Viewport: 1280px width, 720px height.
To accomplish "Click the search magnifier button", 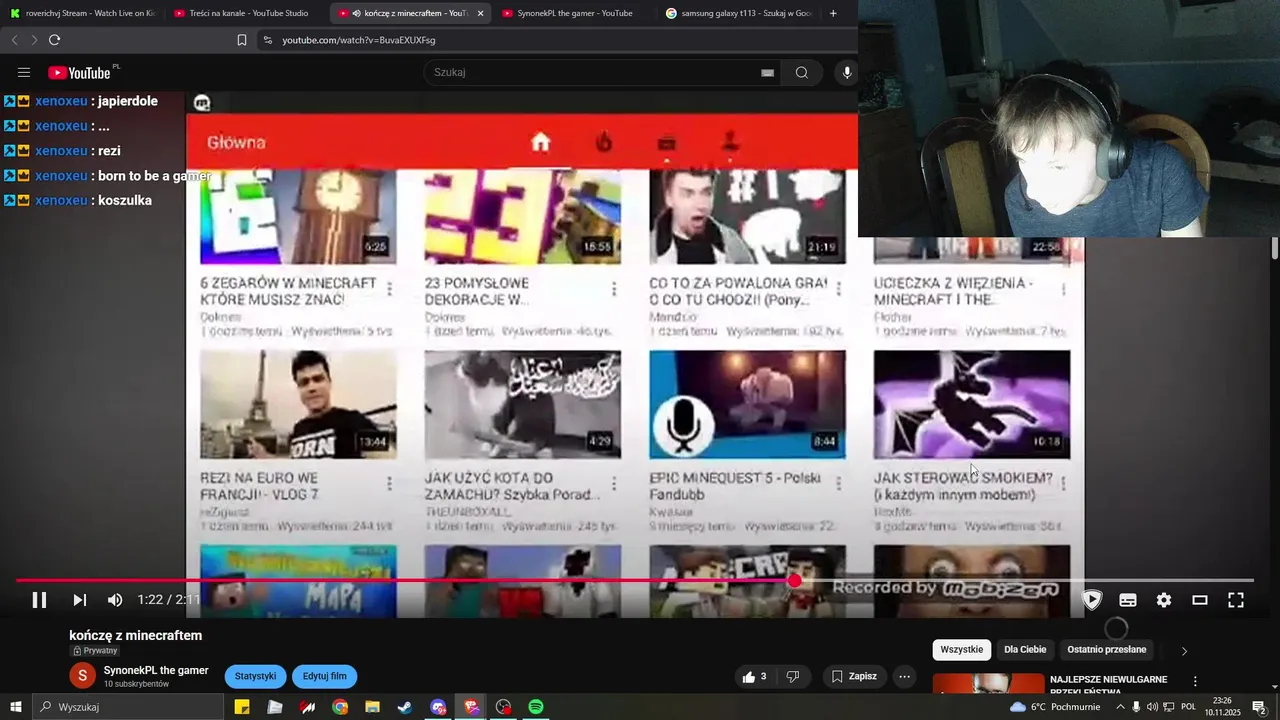I will (x=802, y=72).
